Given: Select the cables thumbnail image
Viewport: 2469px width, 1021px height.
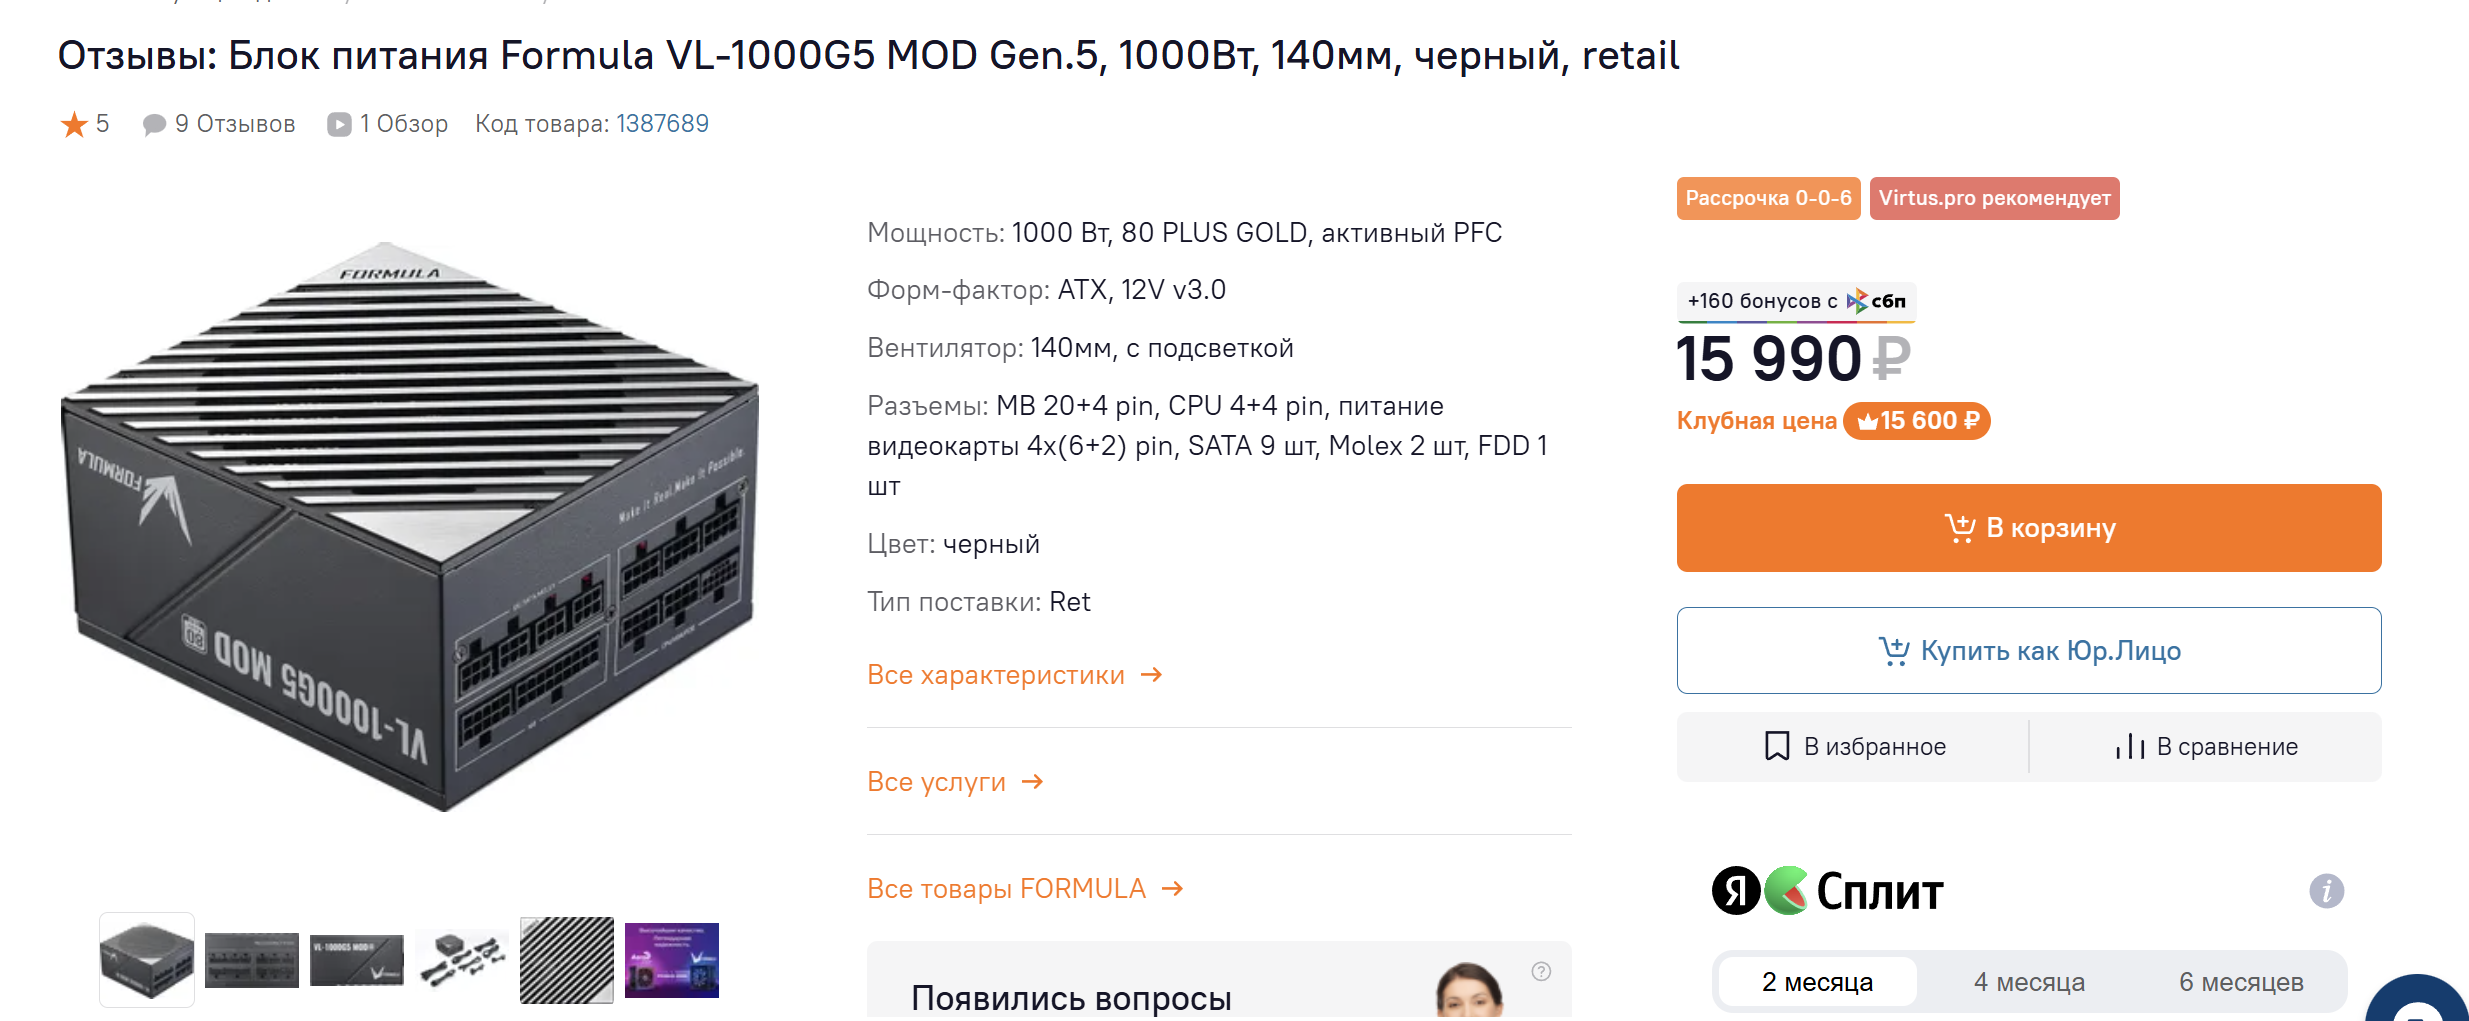Looking at the screenshot, I should point(462,960).
